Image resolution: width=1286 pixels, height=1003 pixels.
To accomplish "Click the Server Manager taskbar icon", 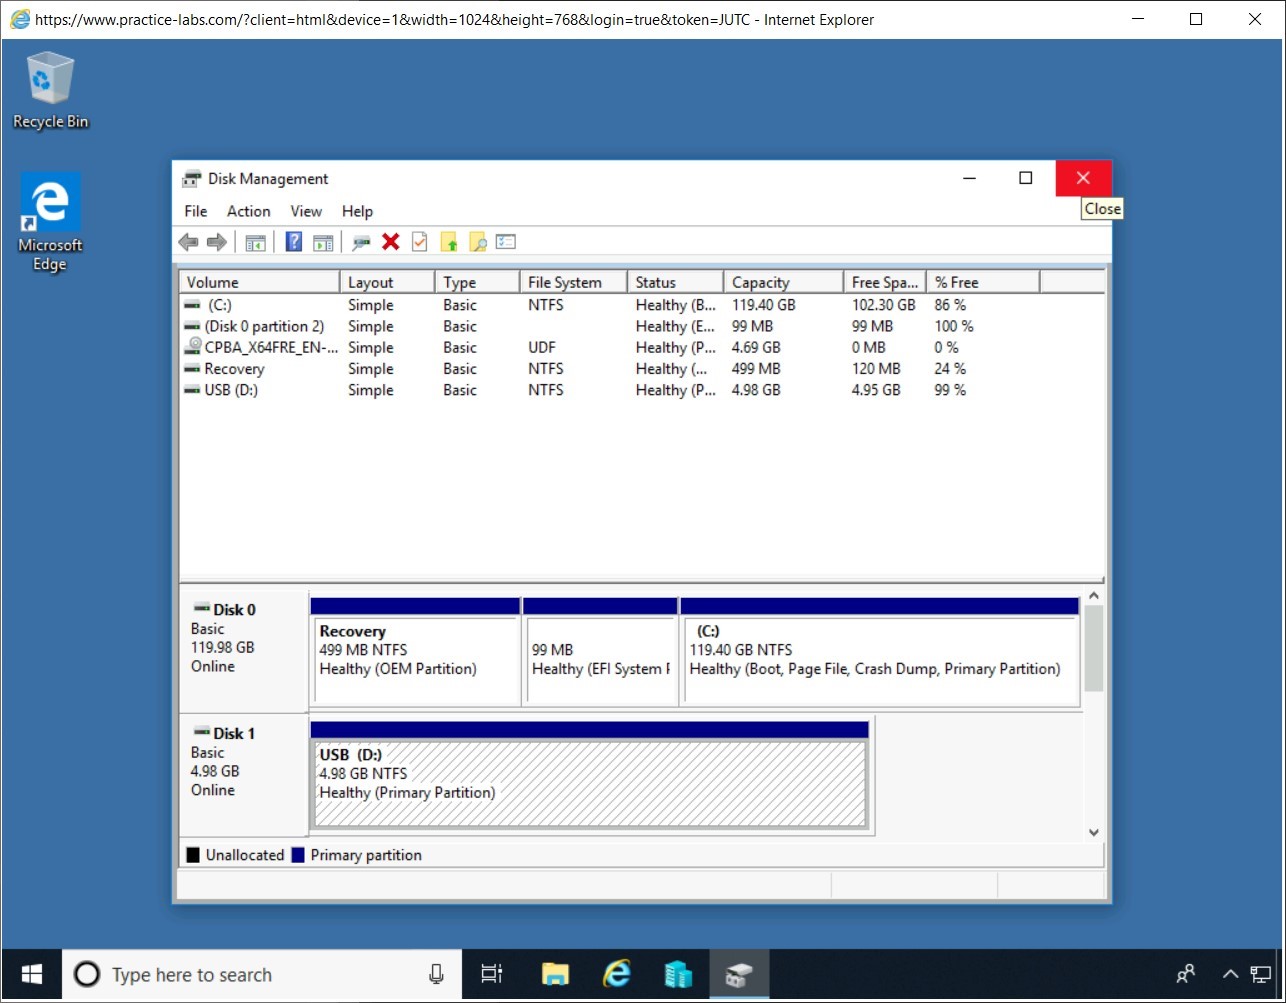I will (x=678, y=975).
